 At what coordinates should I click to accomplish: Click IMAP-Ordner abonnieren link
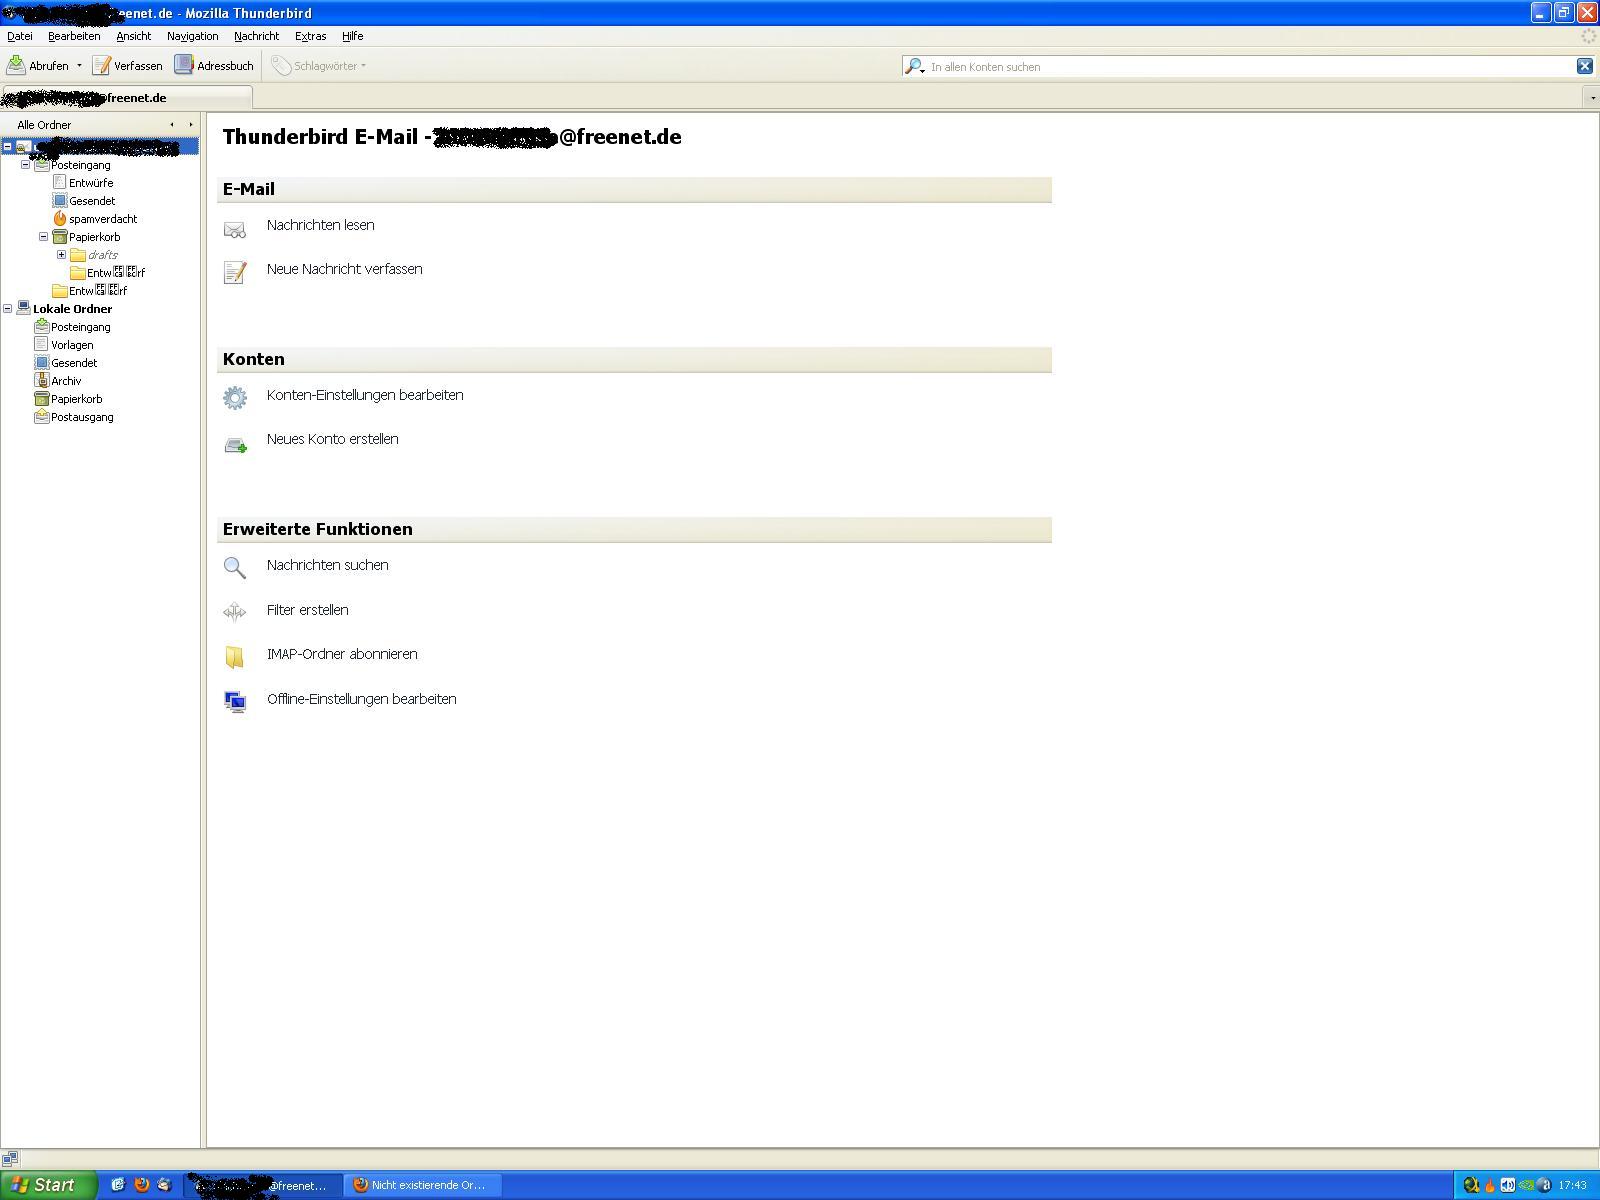(x=342, y=654)
